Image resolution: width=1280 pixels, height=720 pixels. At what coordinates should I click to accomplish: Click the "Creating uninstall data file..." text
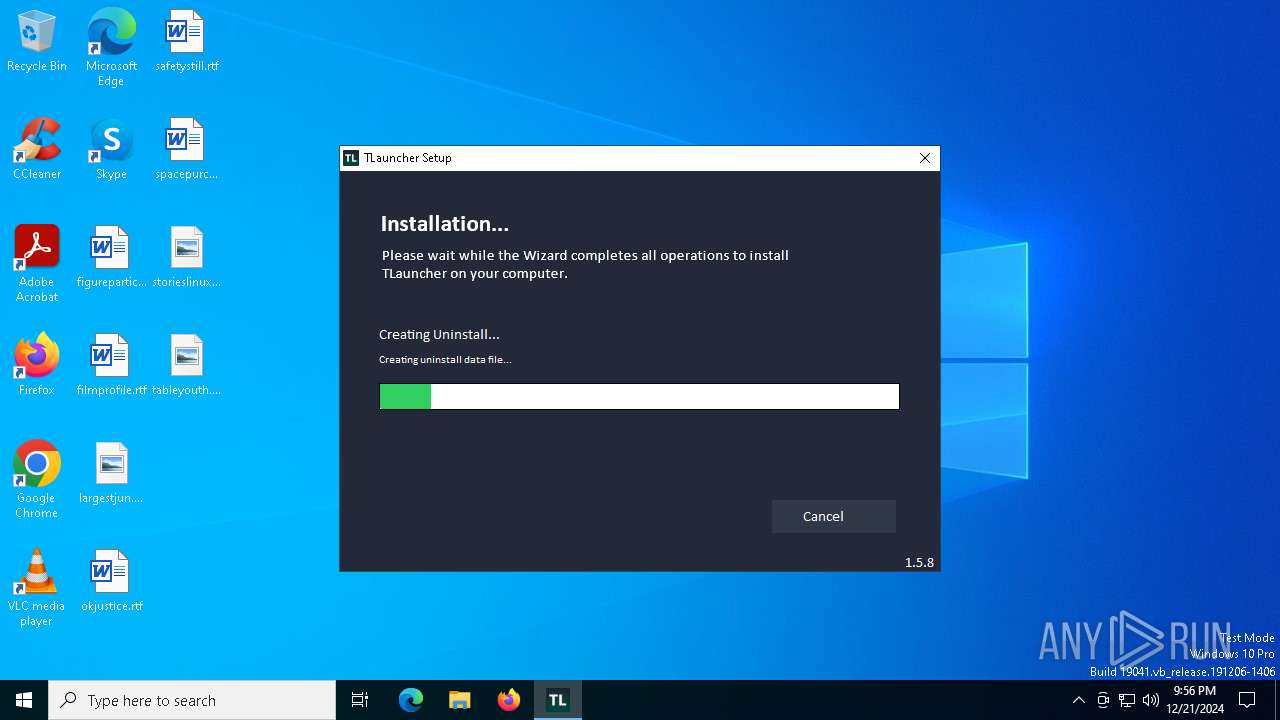(445, 360)
